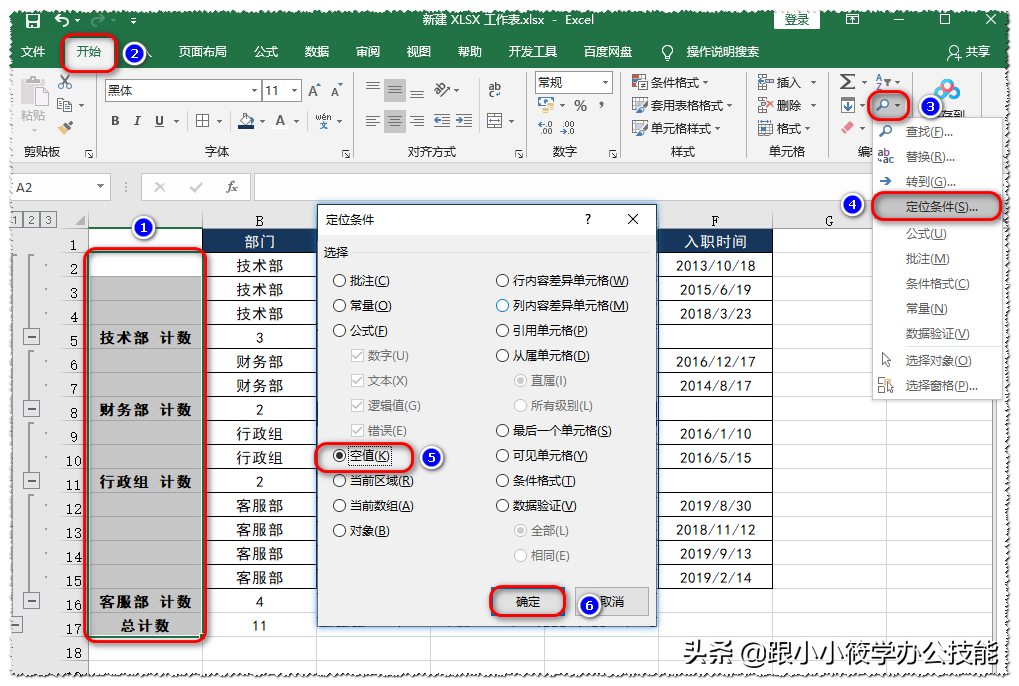Click the 取消 button in dialog
The width and height of the screenshot is (1019, 686).
[612, 602]
